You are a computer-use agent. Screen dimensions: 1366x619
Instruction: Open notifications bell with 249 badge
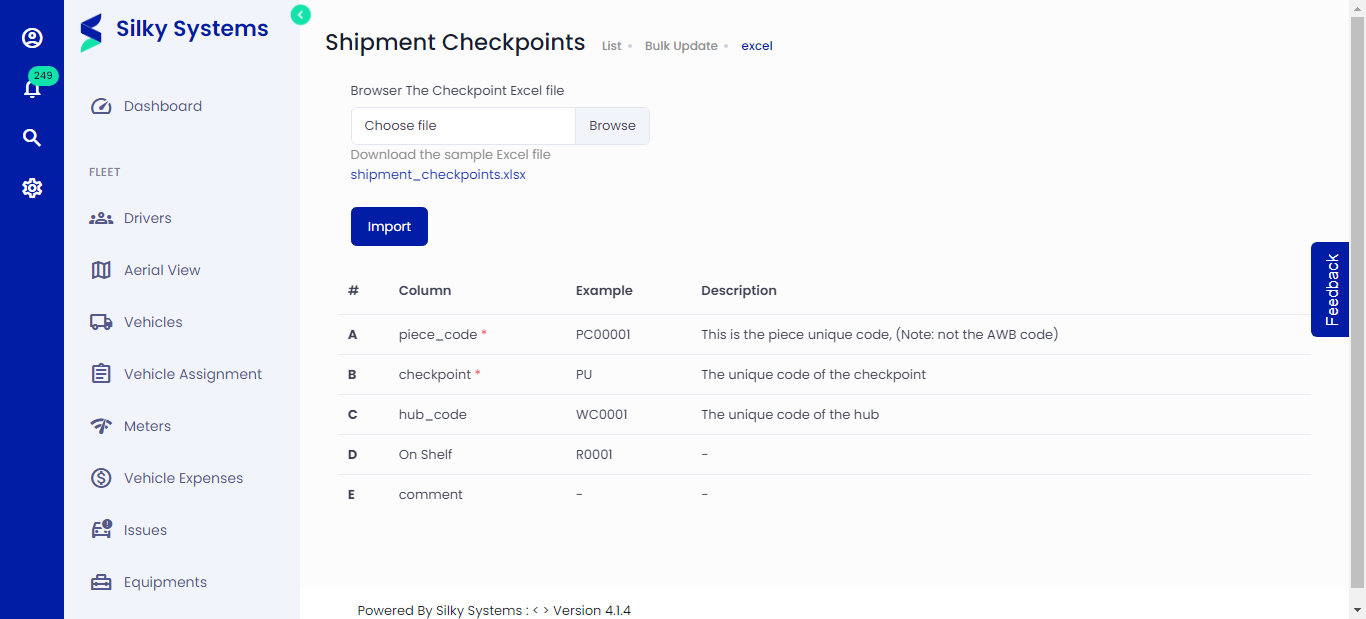click(32, 89)
